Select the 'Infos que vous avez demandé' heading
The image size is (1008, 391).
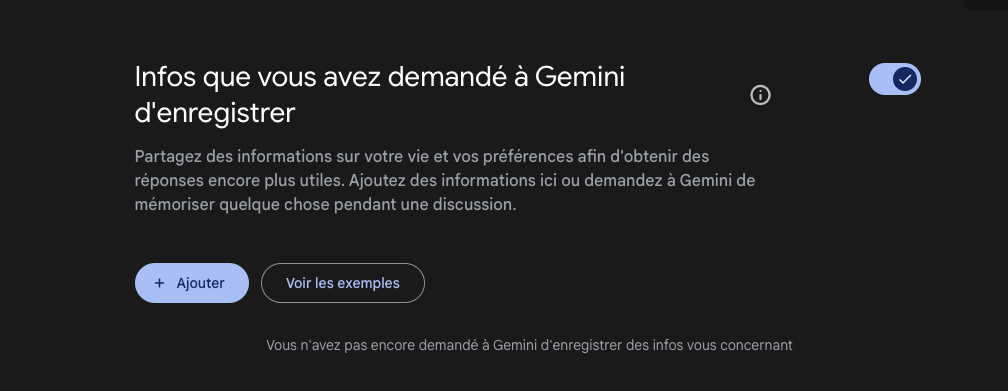pos(379,95)
